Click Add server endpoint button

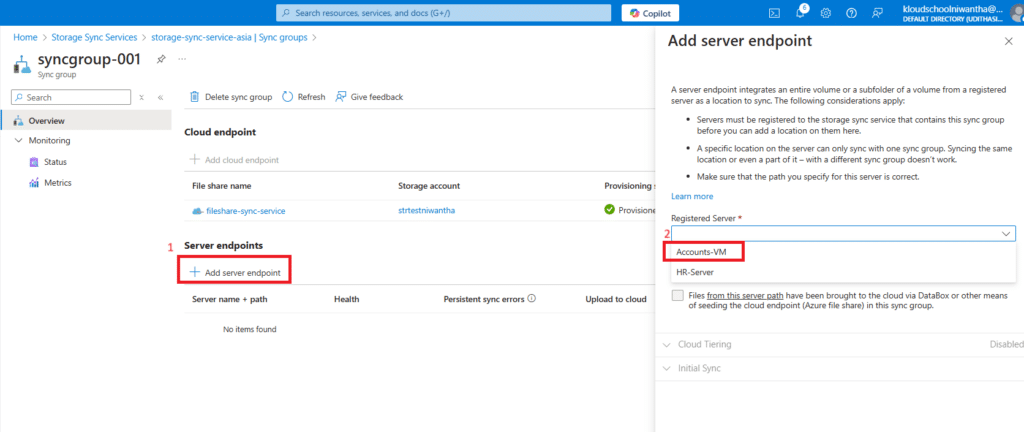tap(235, 272)
